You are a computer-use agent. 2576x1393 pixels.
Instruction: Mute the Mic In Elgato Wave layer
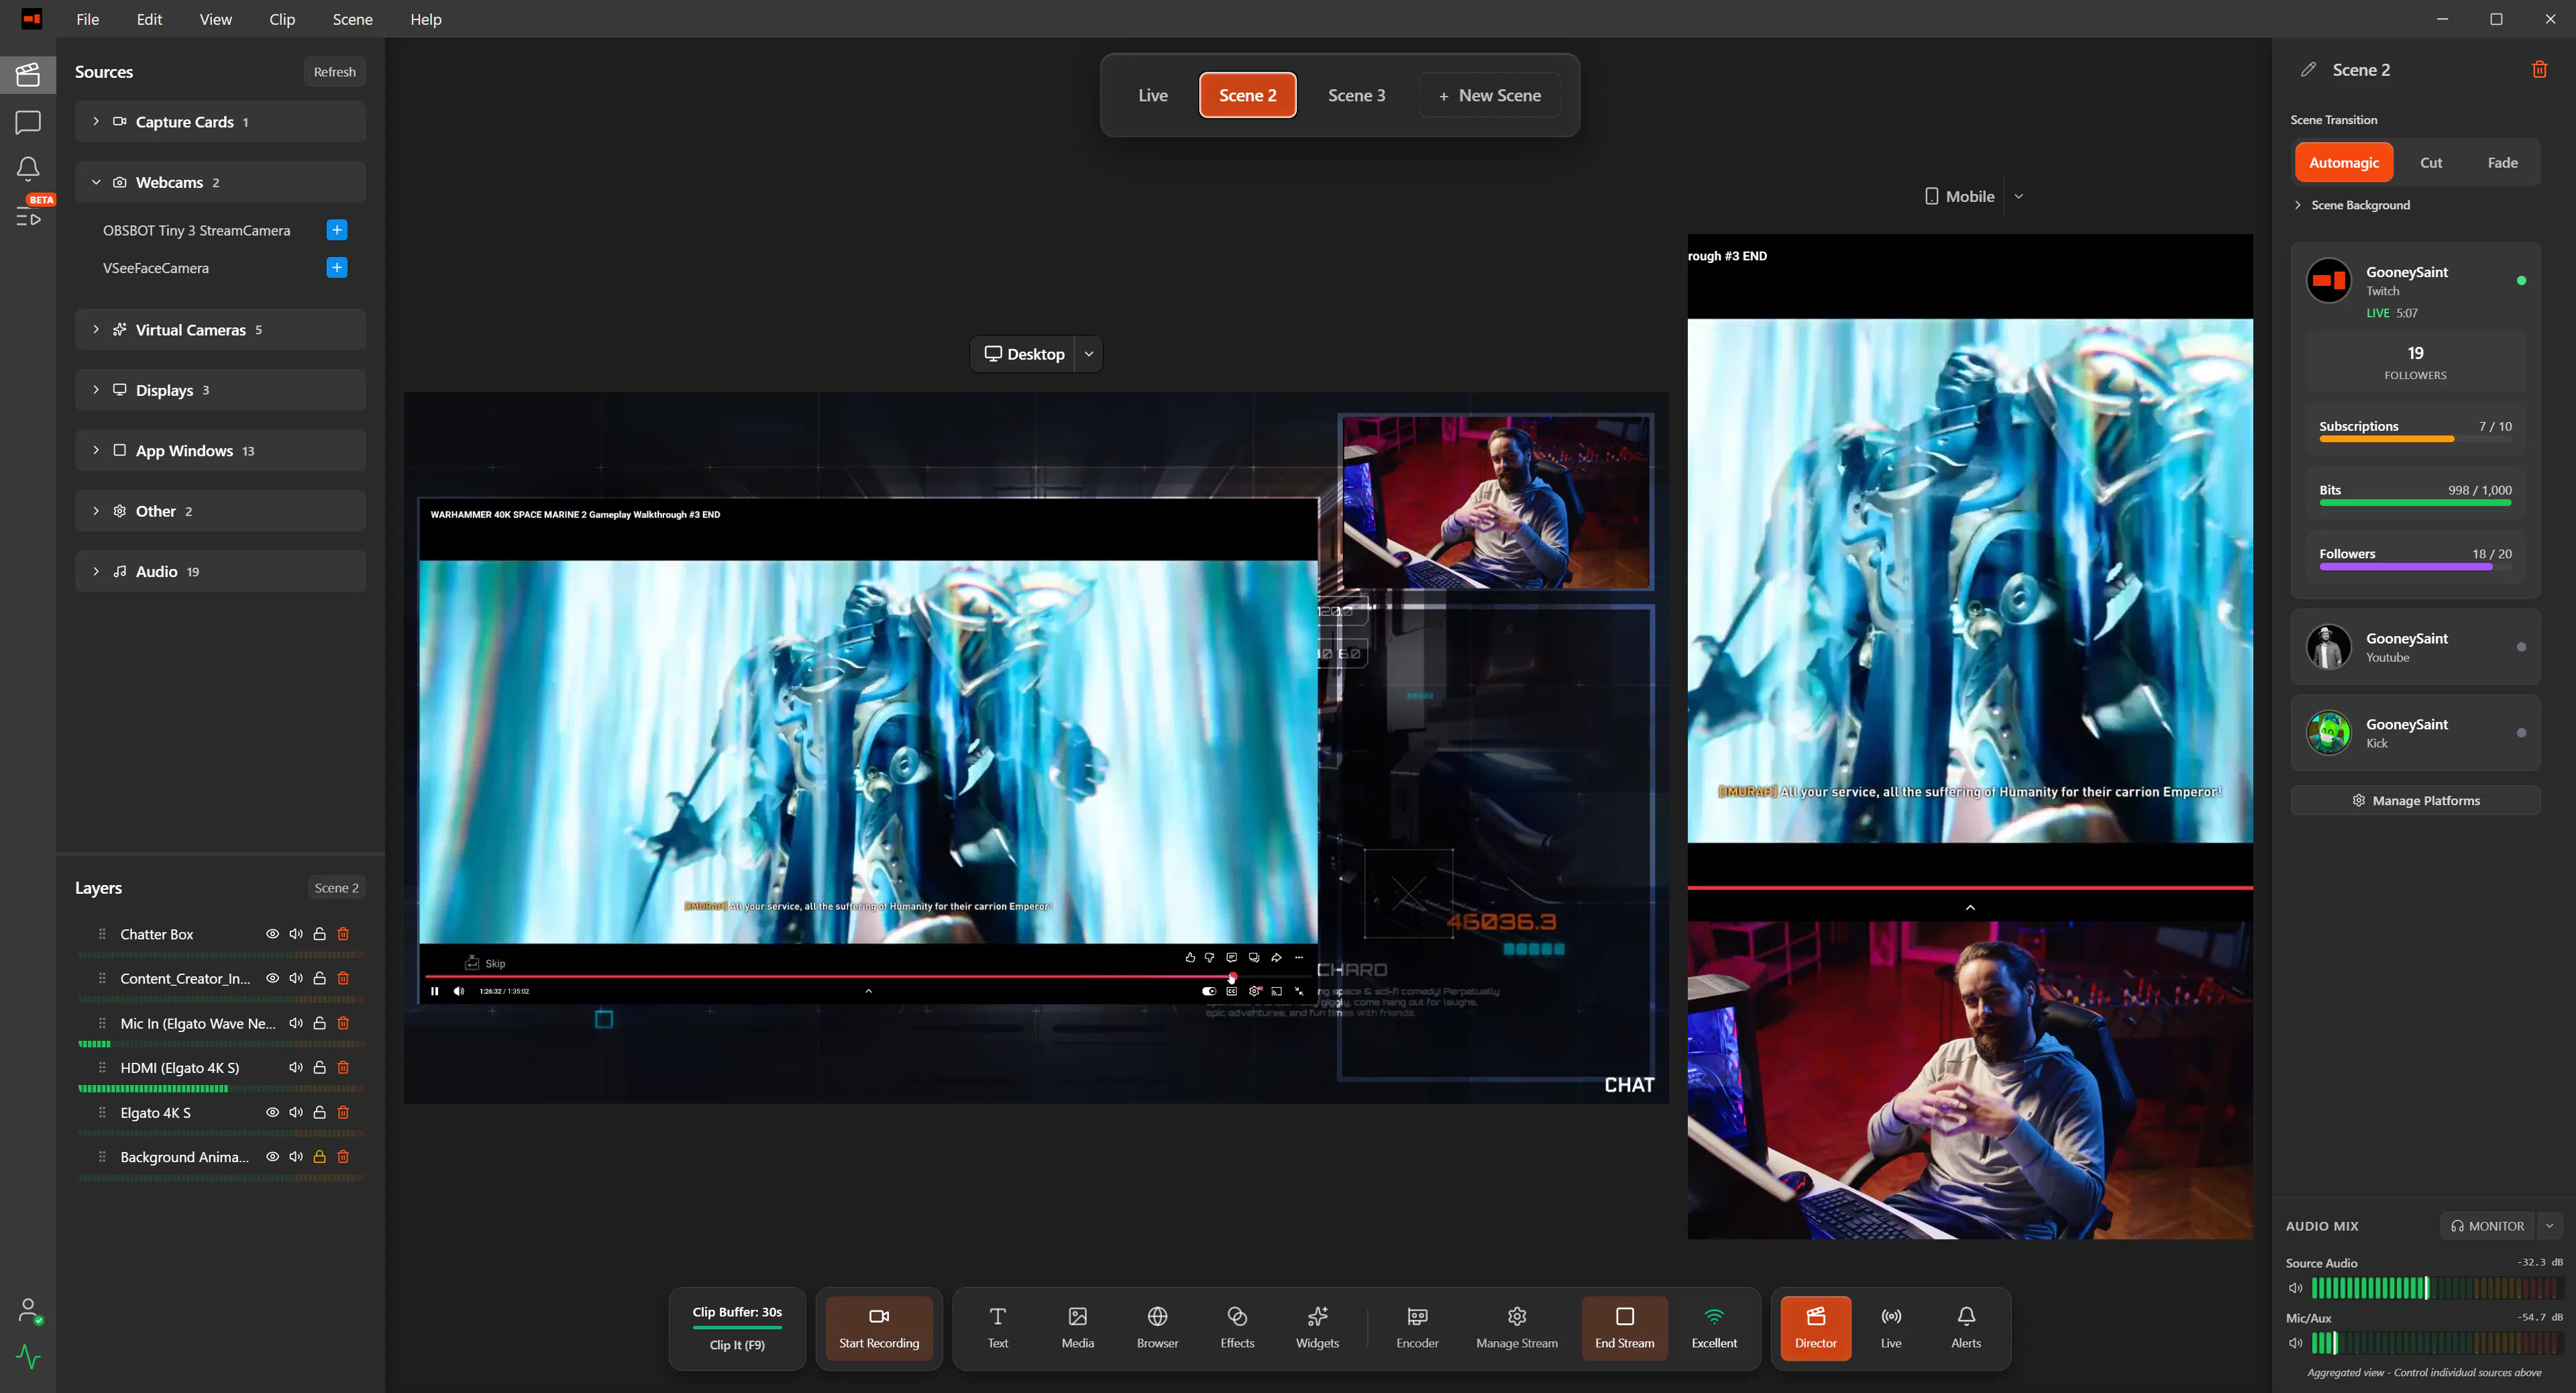(296, 1023)
